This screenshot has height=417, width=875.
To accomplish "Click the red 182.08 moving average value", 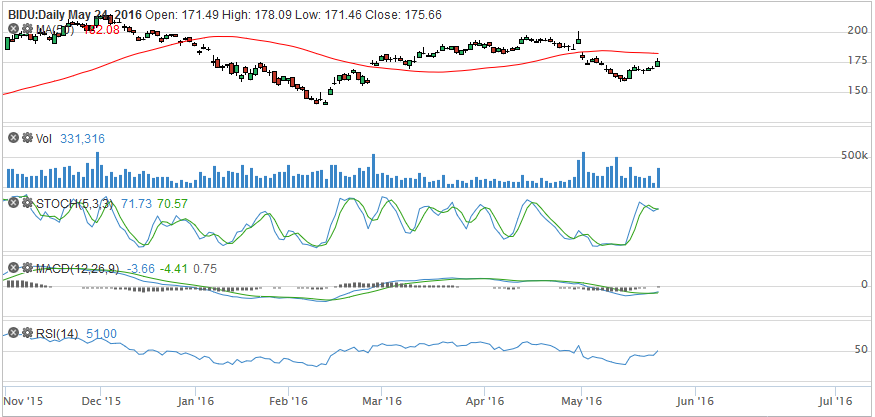I will pos(101,30).
